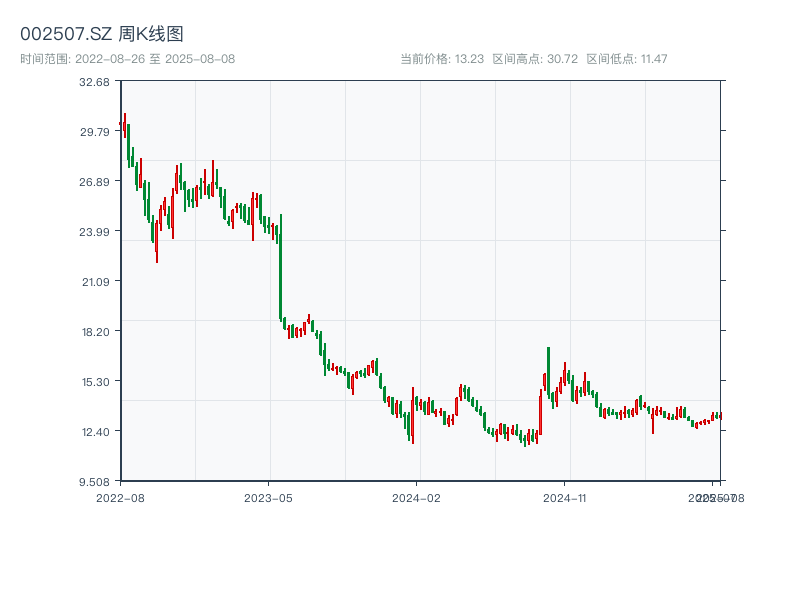Screen dimensions: 800x600
Task: Click the 002507.SZ 周K线图 chart title
Action: click(x=101, y=35)
